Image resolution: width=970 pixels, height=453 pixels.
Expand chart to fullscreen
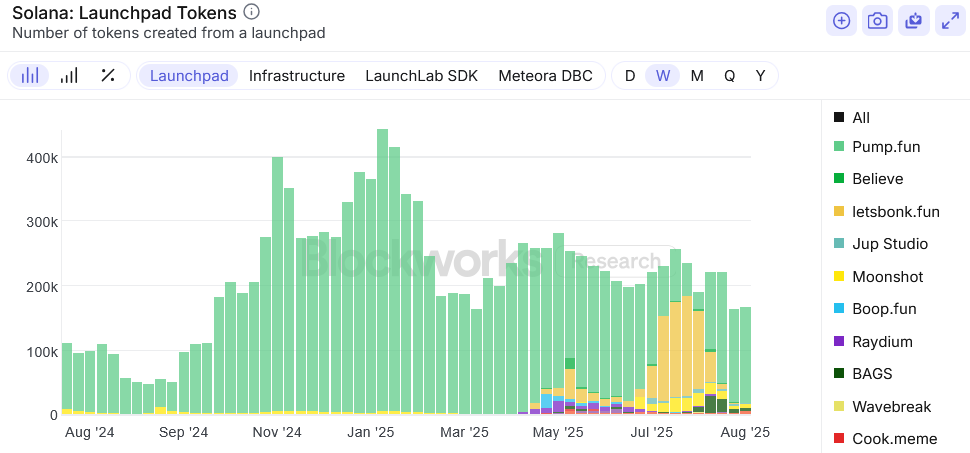click(950, 21)
